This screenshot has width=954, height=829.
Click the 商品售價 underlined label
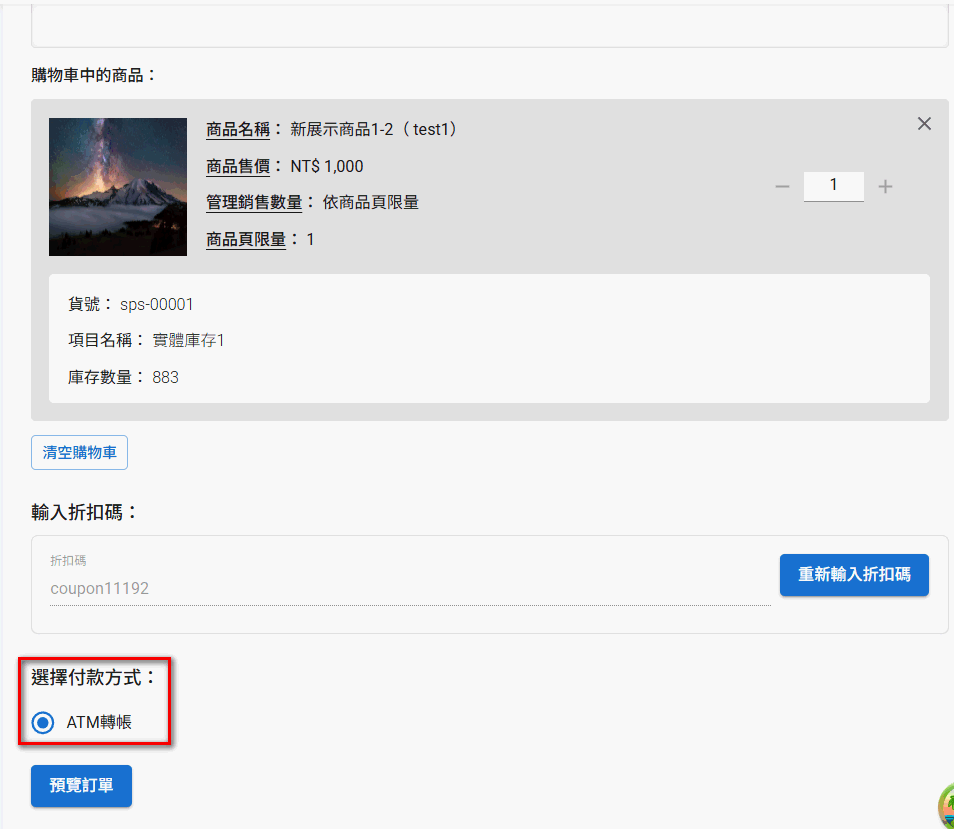[x=238, y=166]
